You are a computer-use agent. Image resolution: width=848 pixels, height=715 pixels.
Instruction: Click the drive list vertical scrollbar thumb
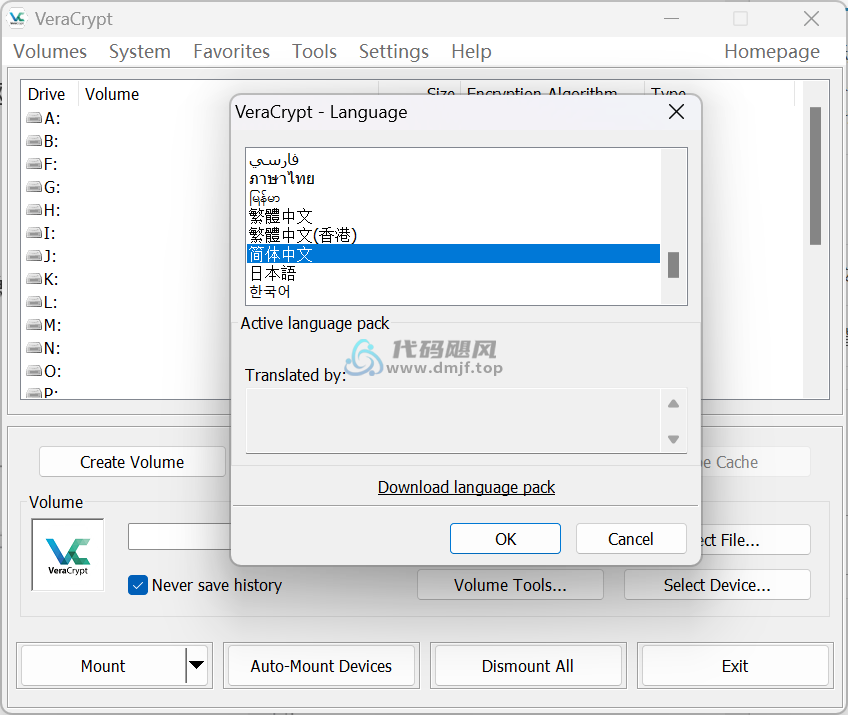816,176
